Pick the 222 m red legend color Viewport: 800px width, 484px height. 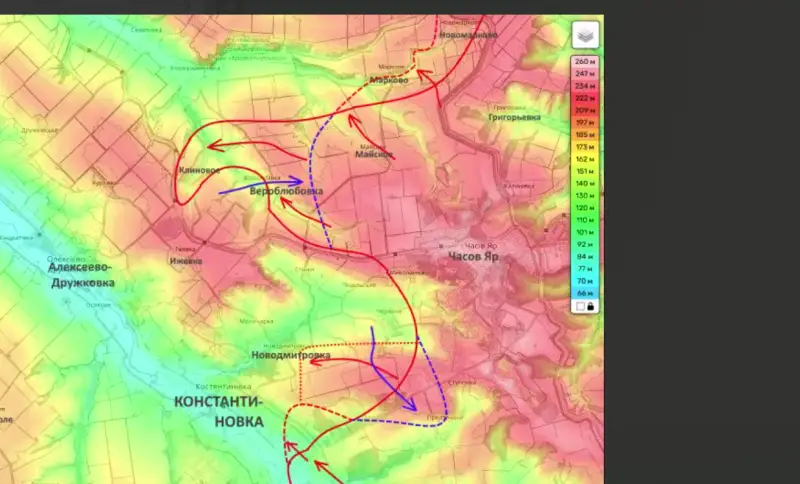[x=585, y=99]
